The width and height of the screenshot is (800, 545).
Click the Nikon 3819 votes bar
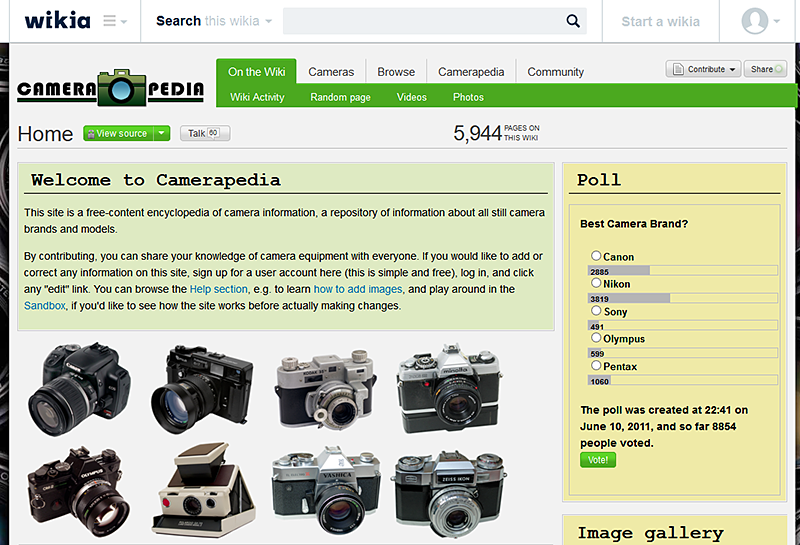[x=683, y=298]
